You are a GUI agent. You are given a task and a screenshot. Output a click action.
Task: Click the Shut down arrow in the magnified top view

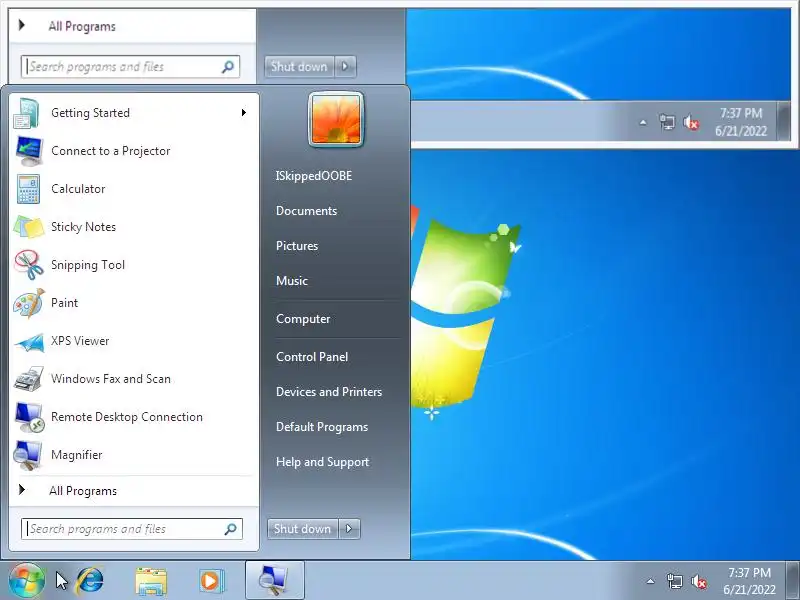coord(345,67)
